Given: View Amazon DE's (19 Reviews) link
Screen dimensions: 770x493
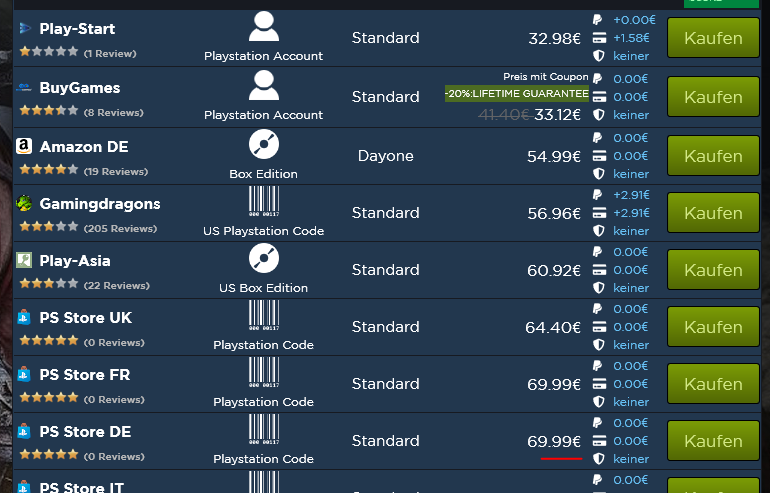Looking at the screenshot, I should coord(116,171).
